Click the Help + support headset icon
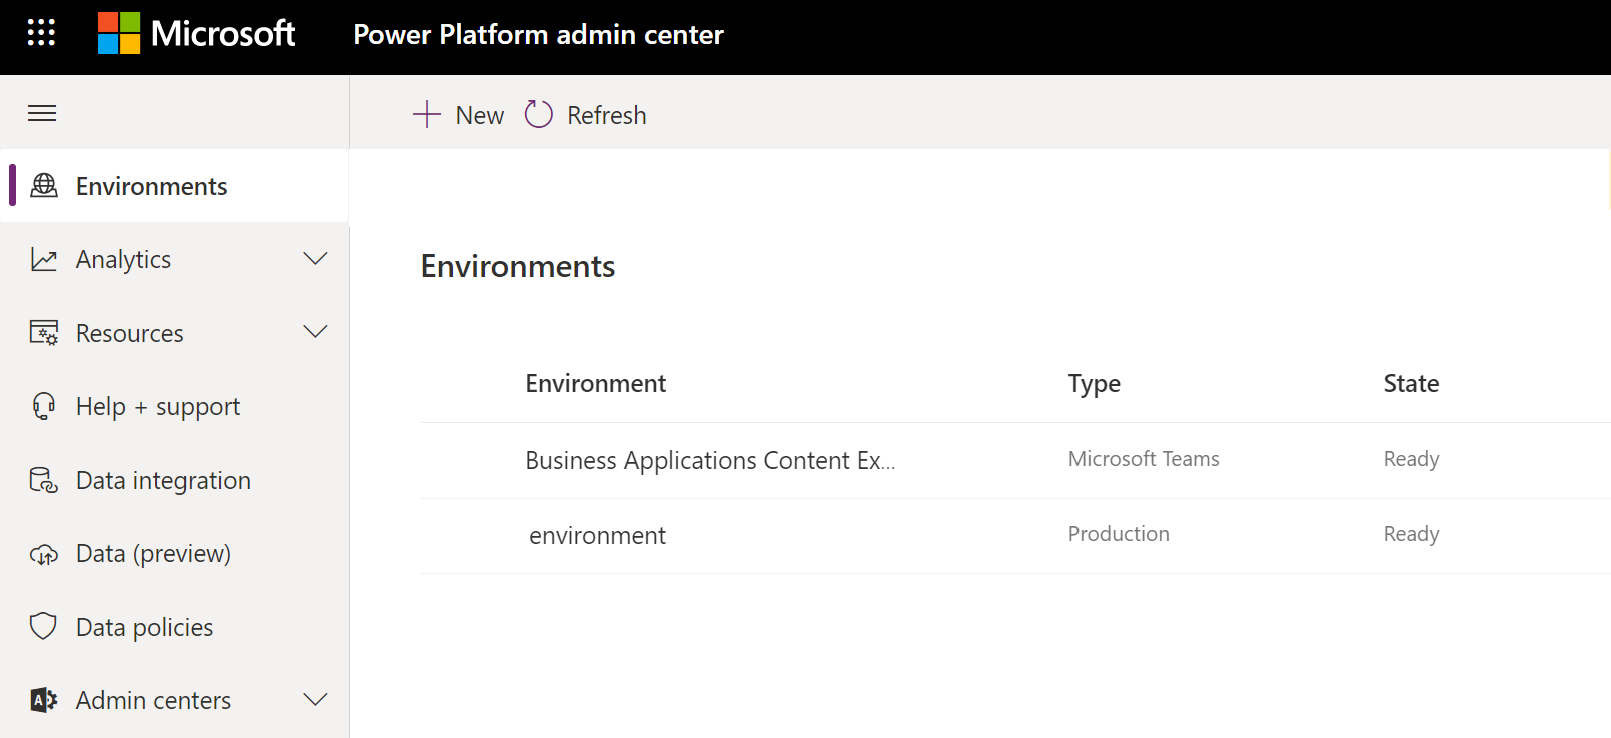1611x738 pixels. pyautogui.click(x=44, y=406)
